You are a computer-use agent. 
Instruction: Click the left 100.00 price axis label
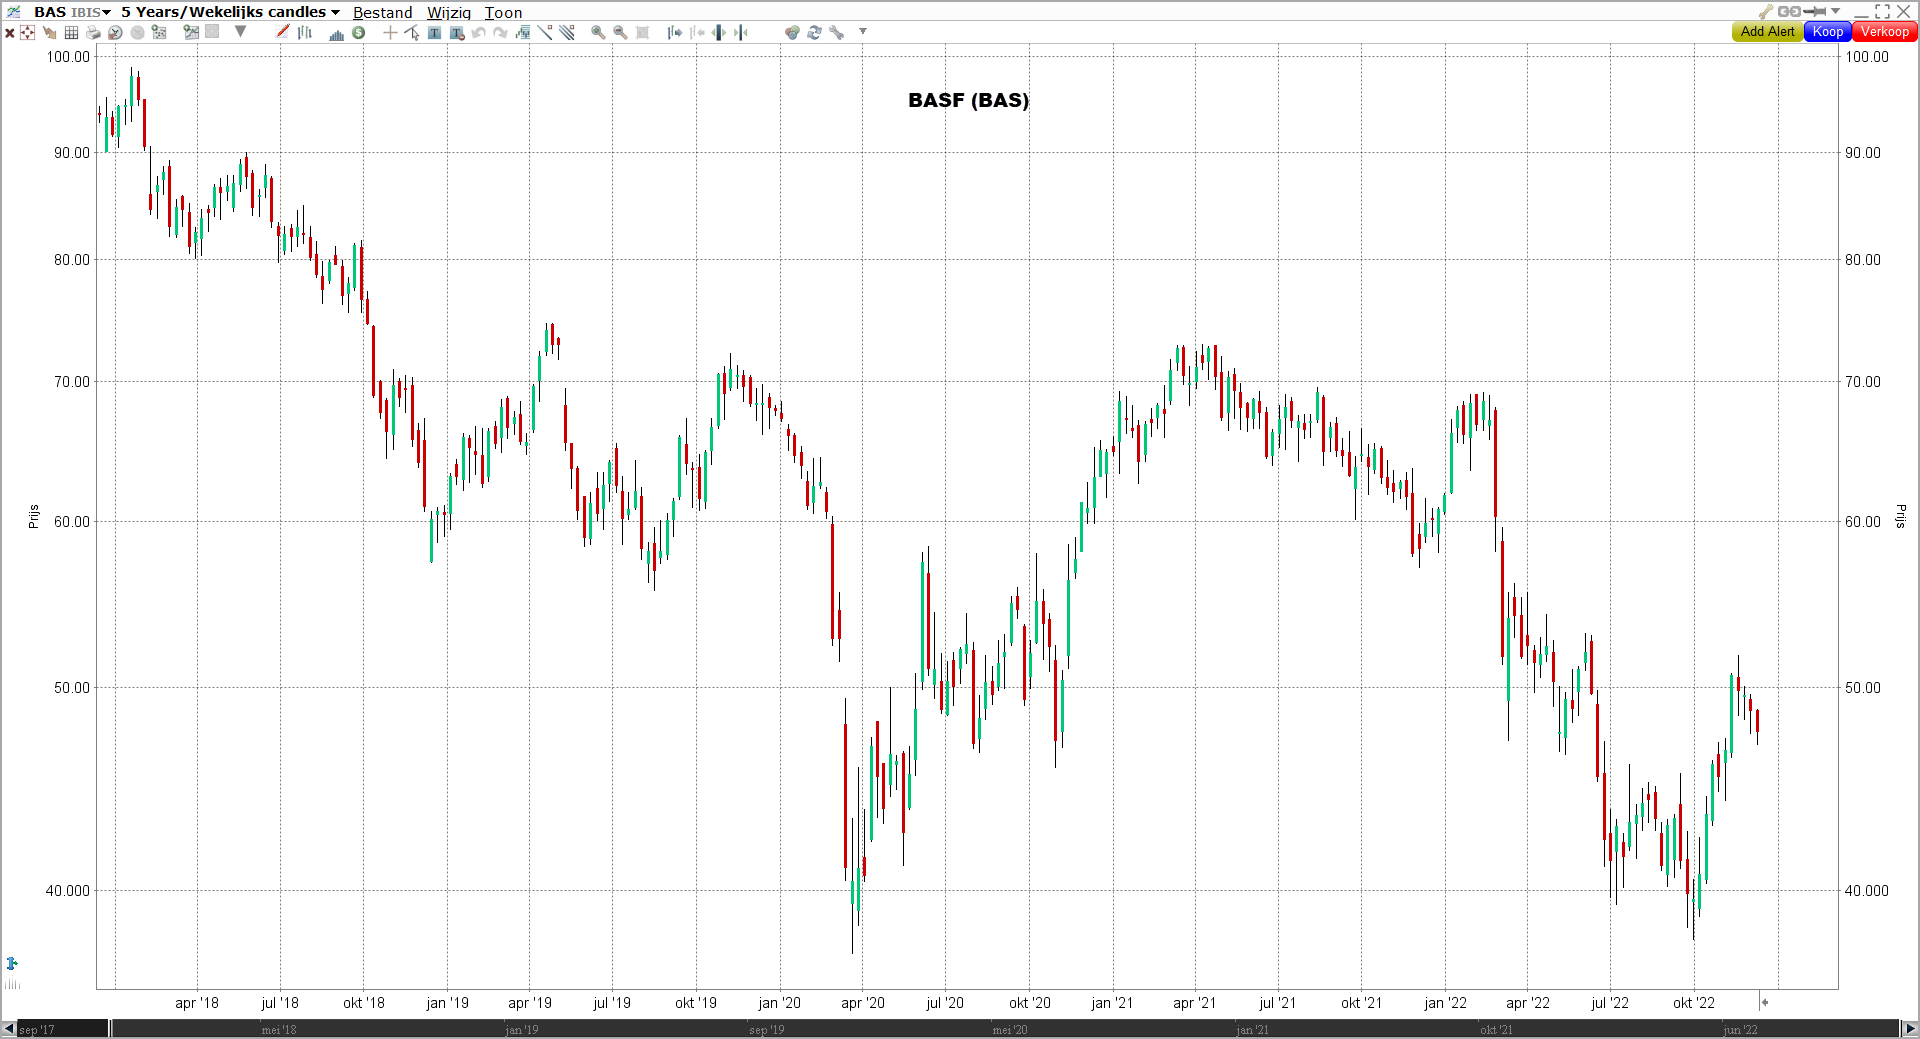[x=68, y=57]
